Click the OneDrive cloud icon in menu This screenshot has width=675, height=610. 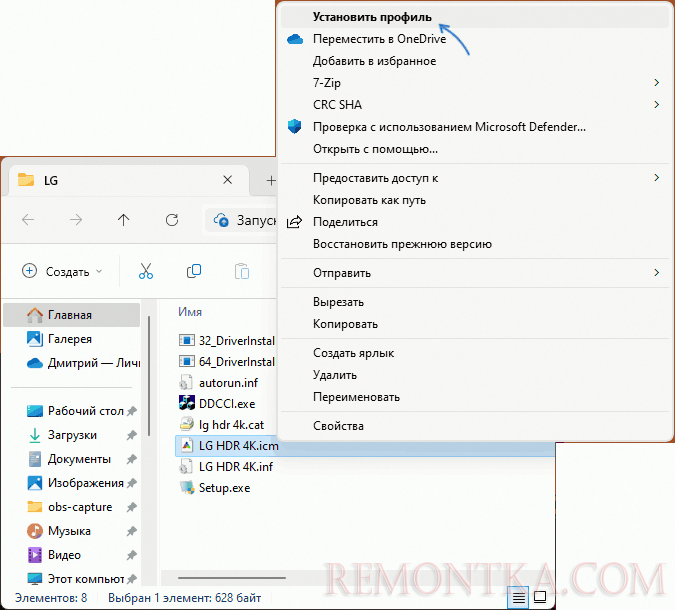point(295,39)
